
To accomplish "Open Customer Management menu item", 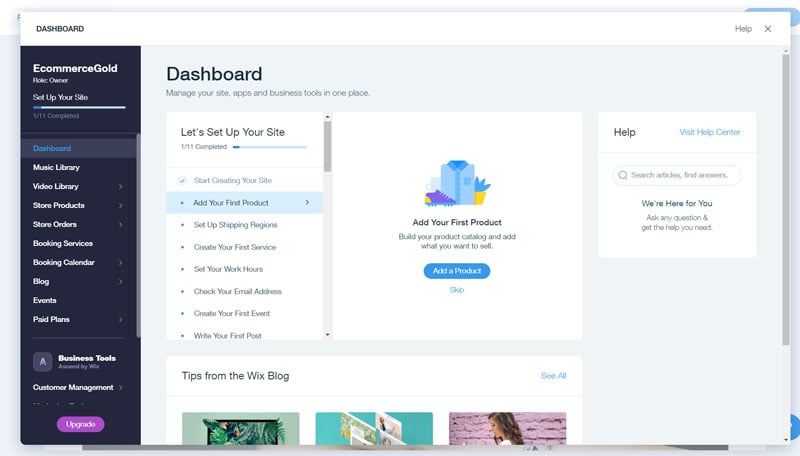I will point(73,387).
